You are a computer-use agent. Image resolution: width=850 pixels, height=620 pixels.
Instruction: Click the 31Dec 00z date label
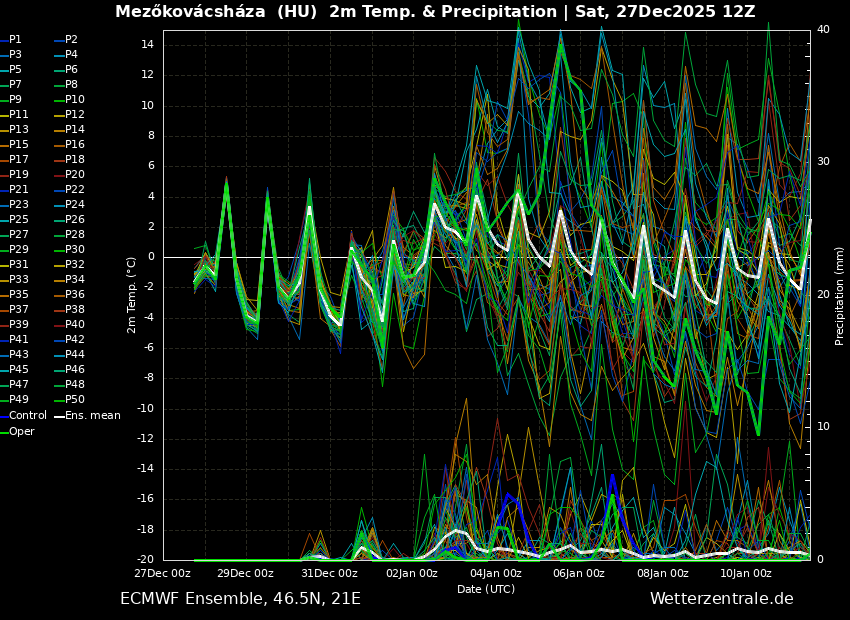[329, 574]
